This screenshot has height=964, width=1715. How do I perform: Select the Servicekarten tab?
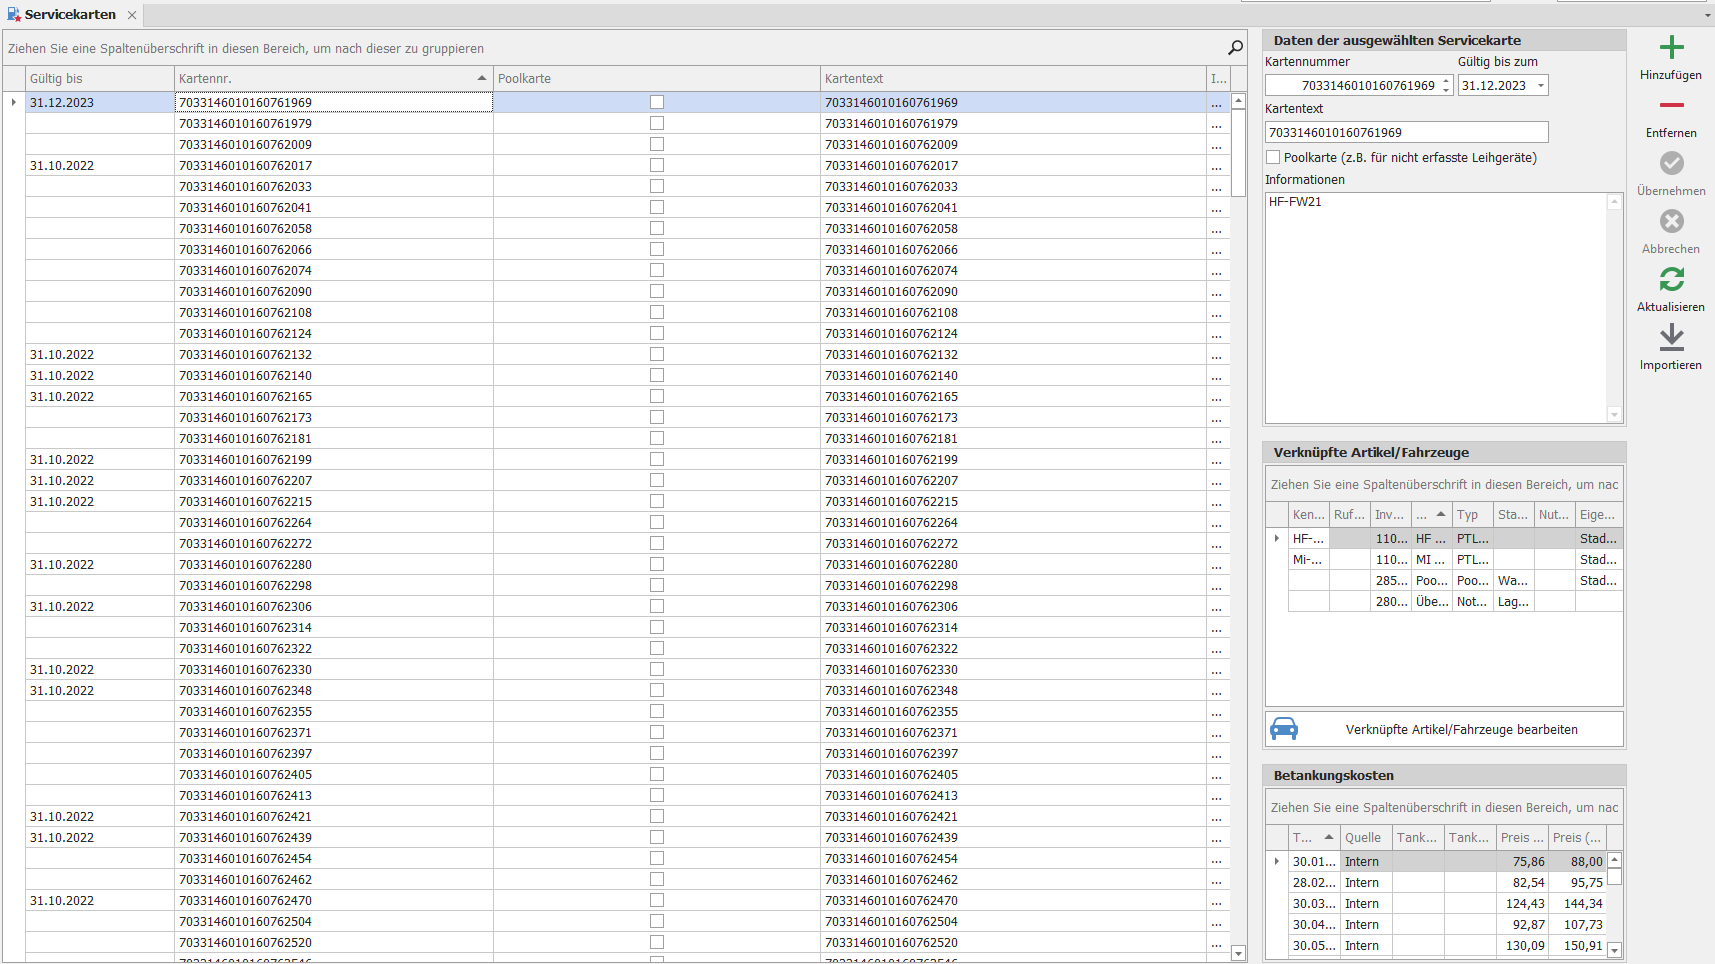click(69, 15)
